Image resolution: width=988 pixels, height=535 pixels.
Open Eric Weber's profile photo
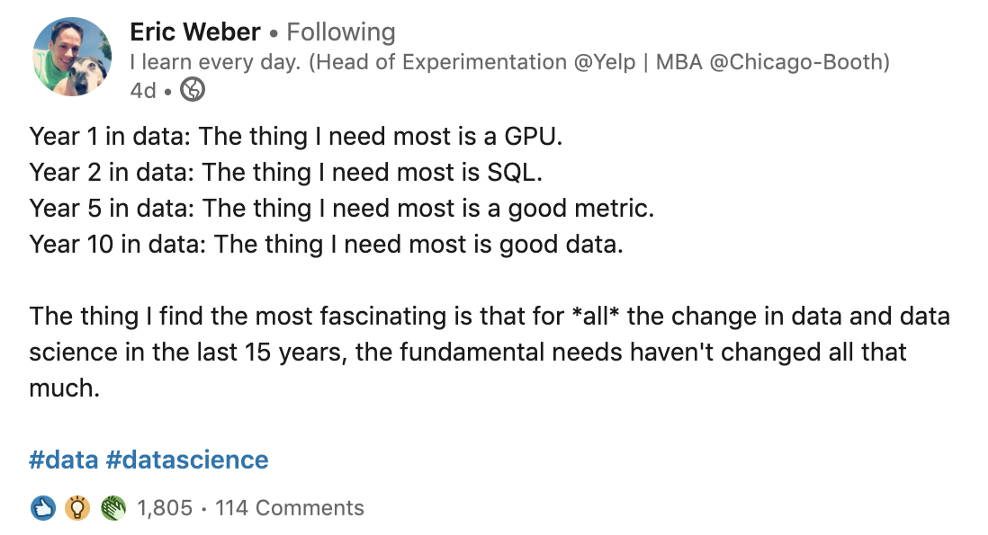[72, 57]
